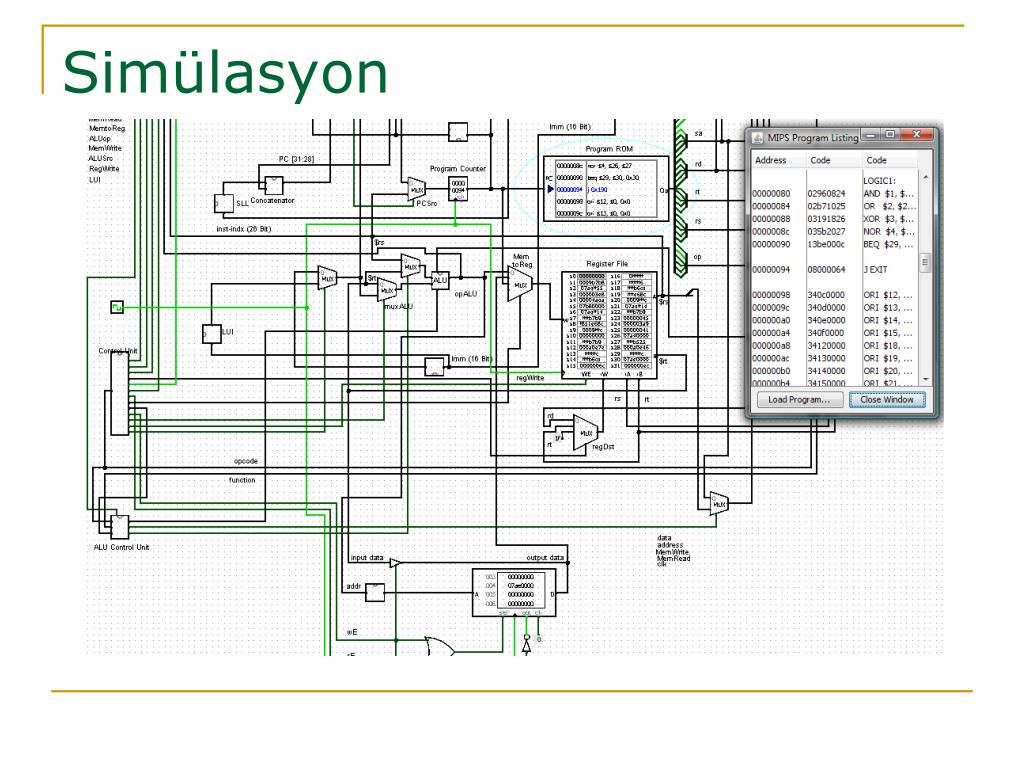Click the opcode wire label

point(246,461)
